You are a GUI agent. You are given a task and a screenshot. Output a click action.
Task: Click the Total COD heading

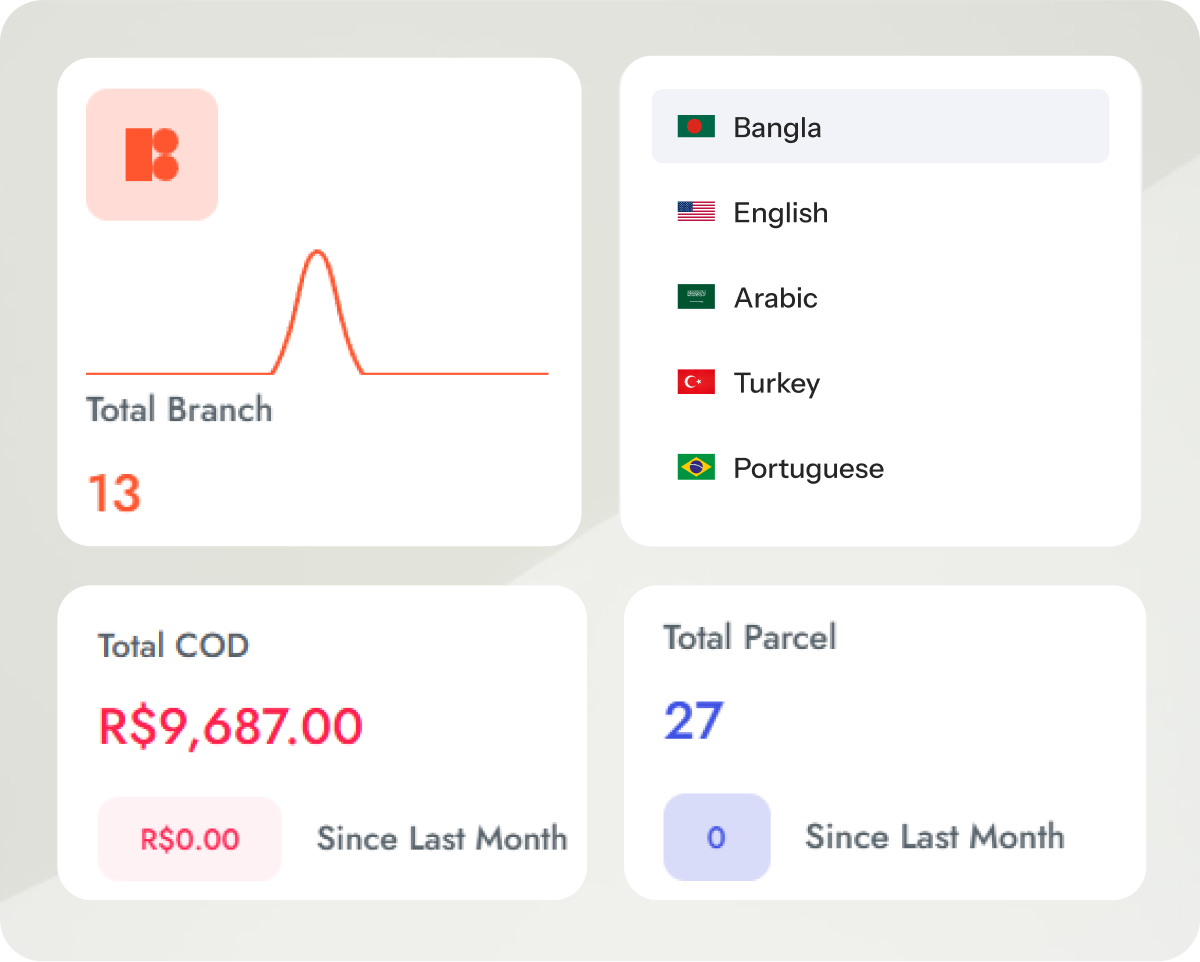173,645
